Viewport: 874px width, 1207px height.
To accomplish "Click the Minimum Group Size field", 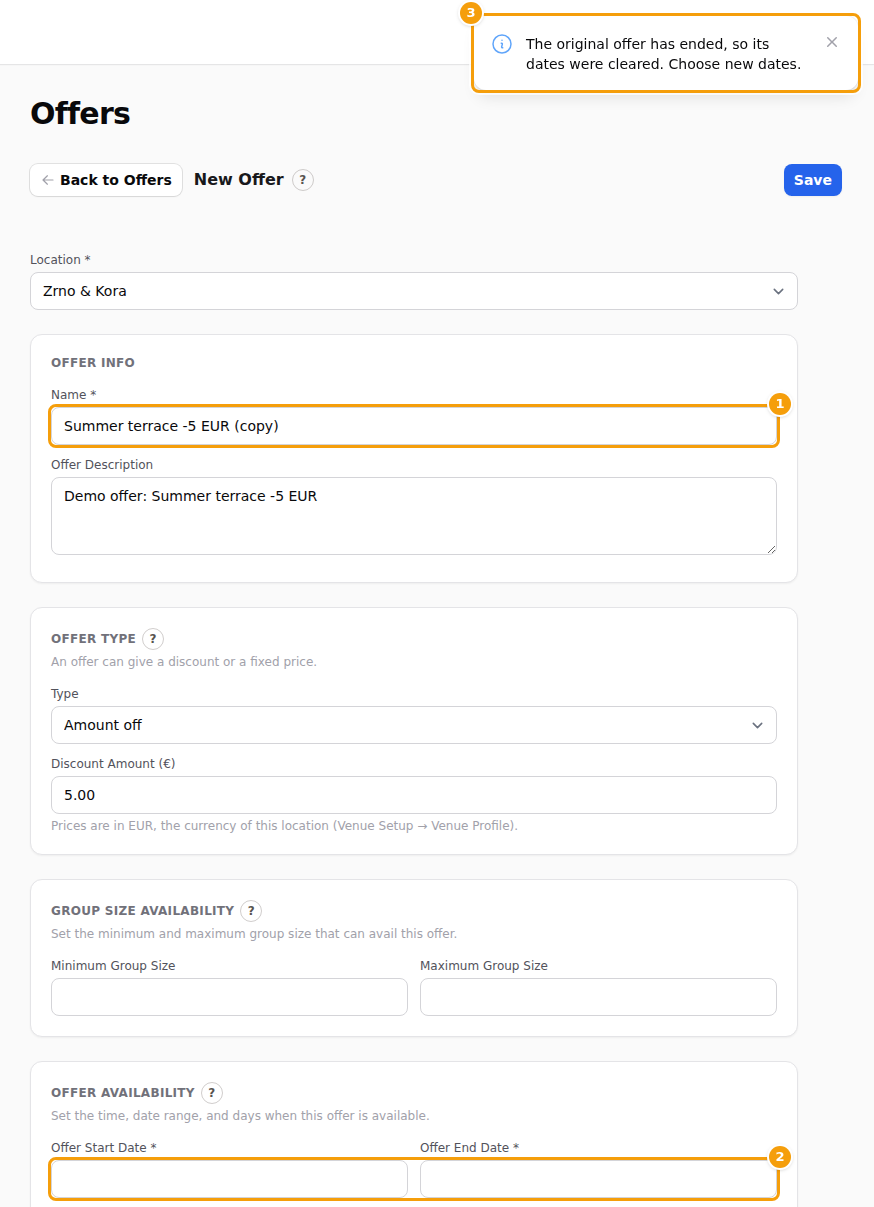I will 229,997.
